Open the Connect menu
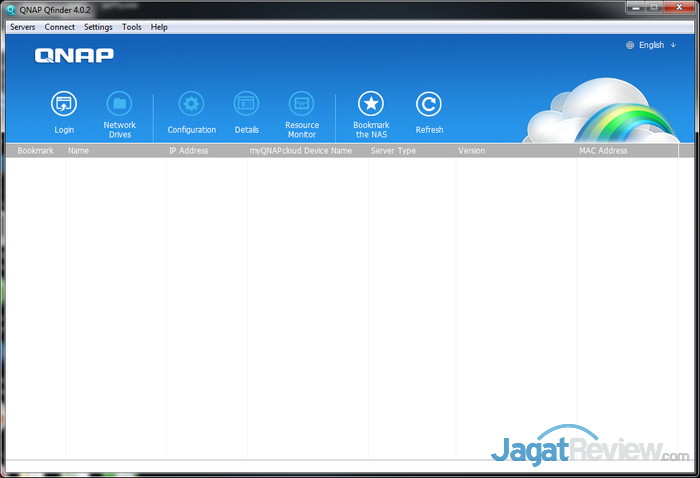This screenshot has width=700, height=478. click(59, 27)
